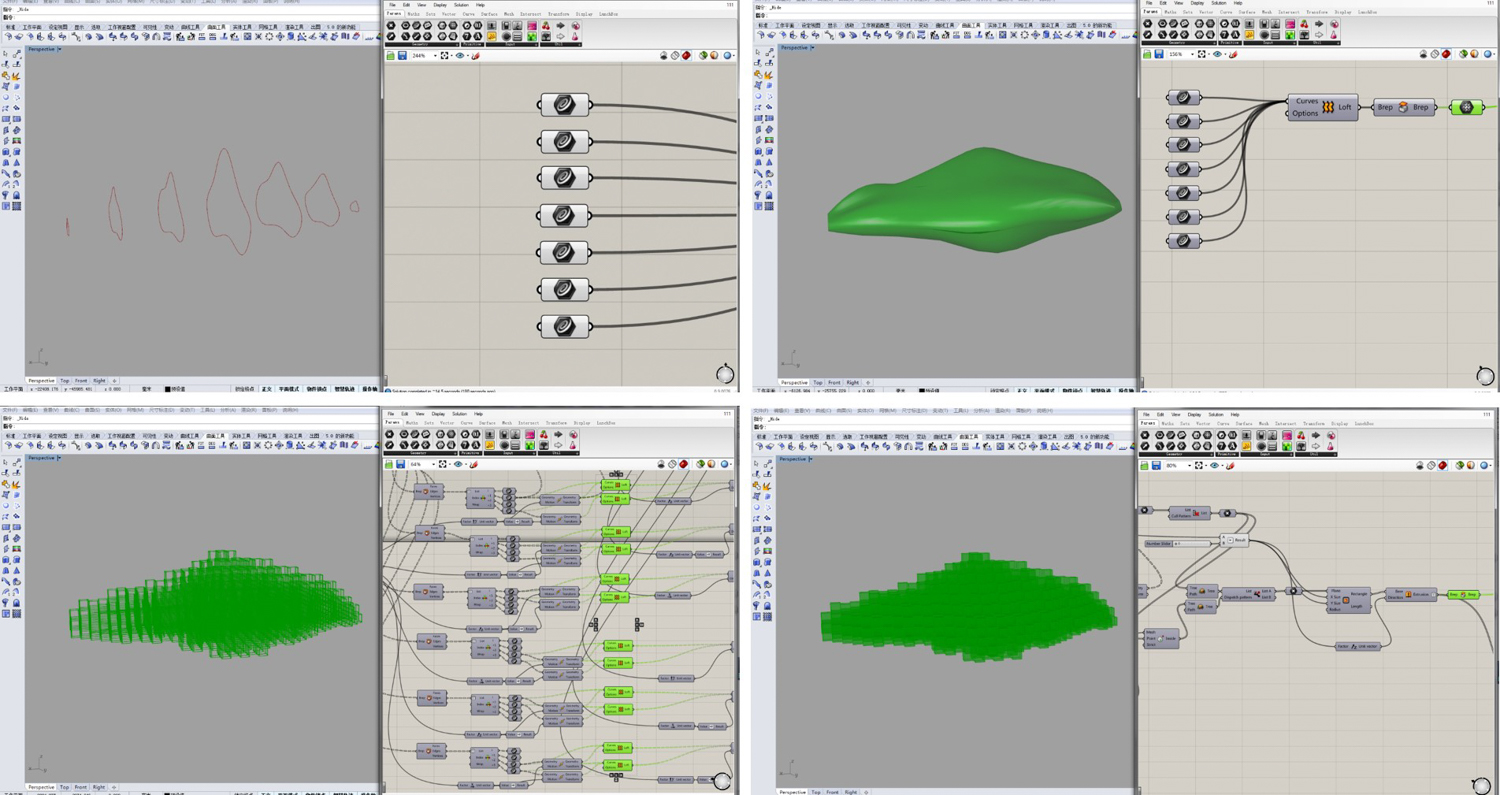Click the Number Slider in bottom-right Grasshopper canvas
The width and height of the screenshot is (1500, 795).
click(x=1178, y=544)
